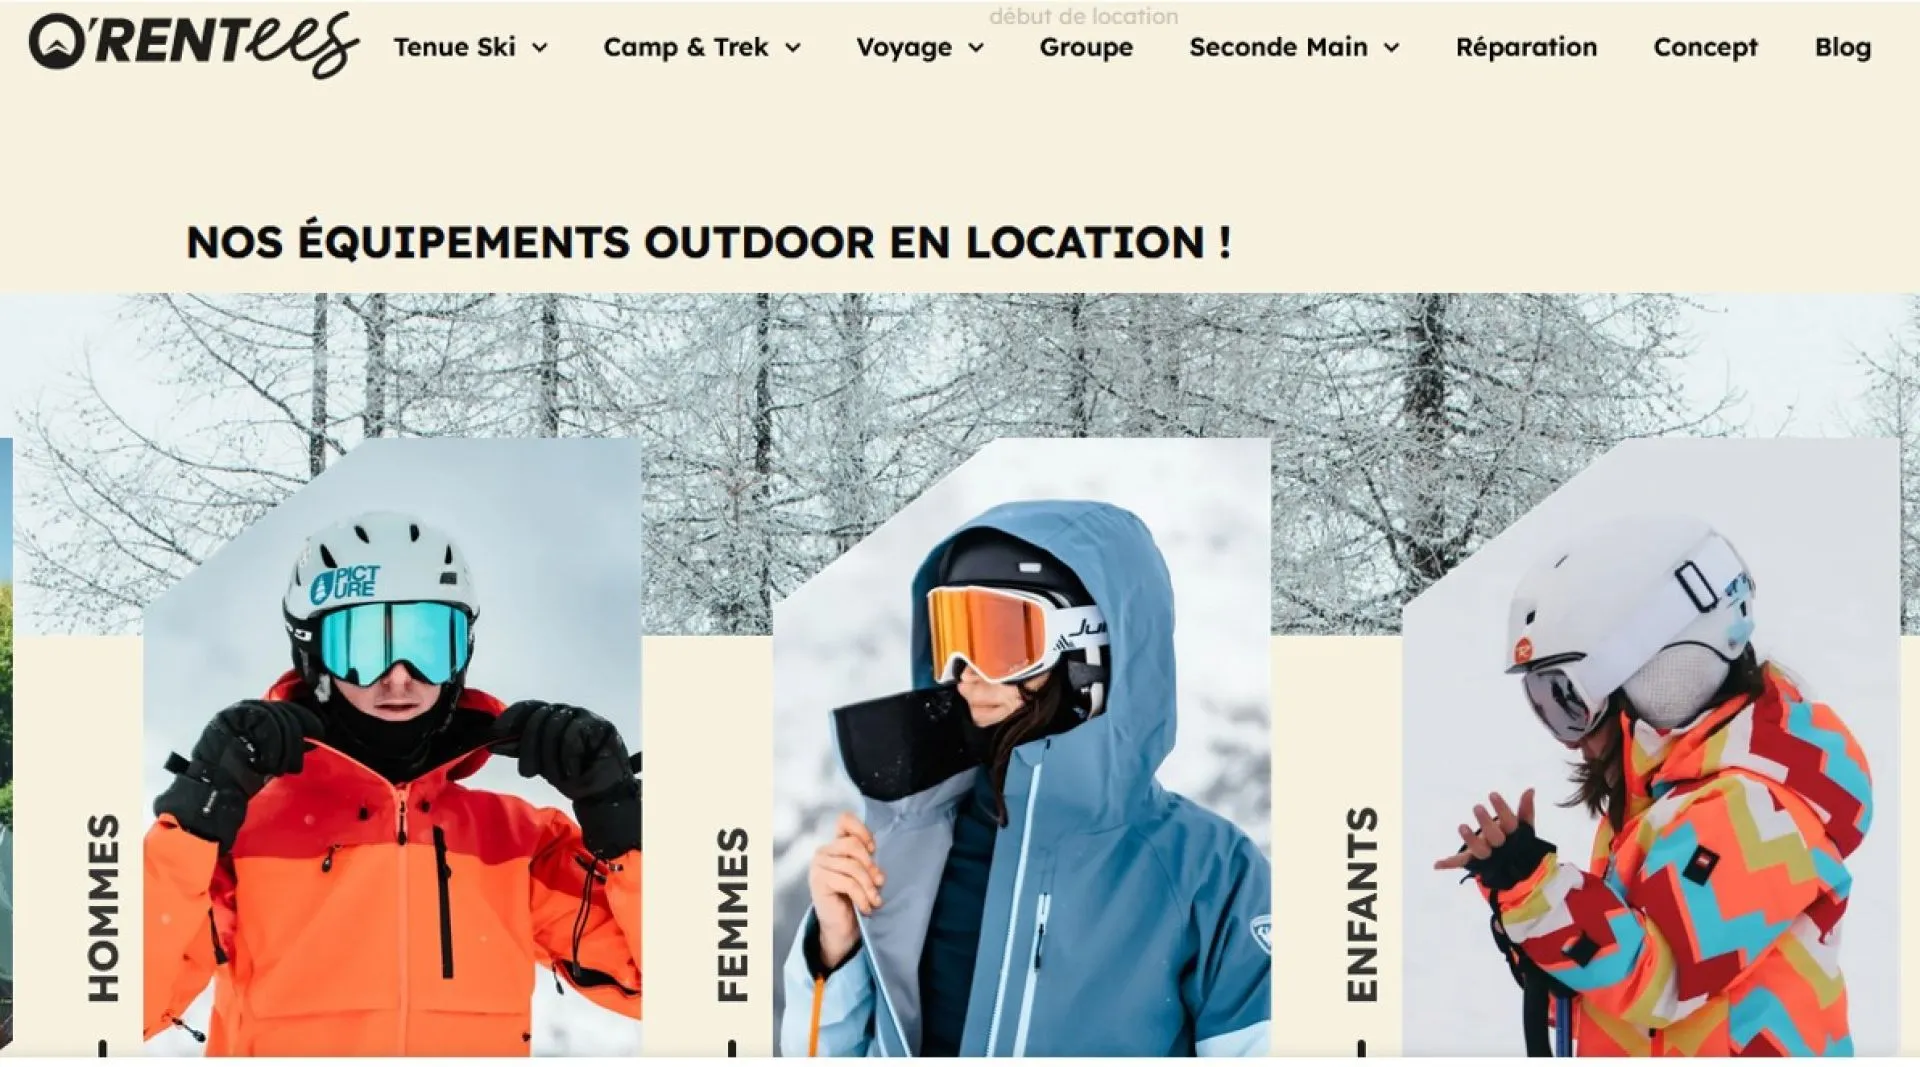Expand the Voyage dropdown arrow

(976, 48)
